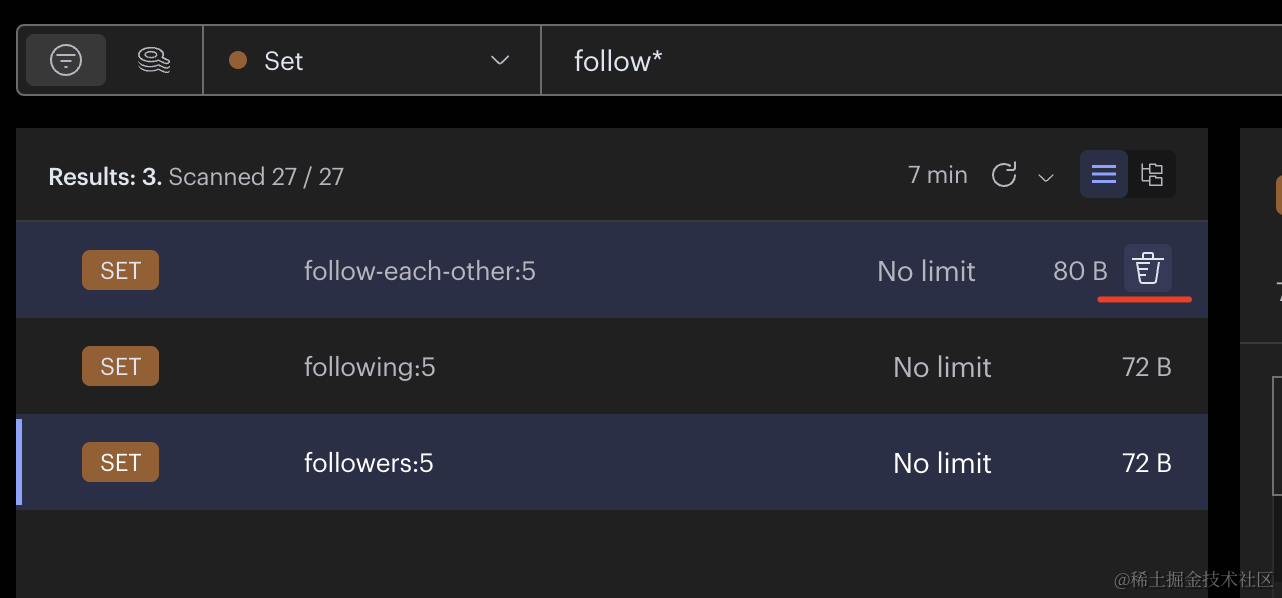Click the 80 B size of follow-each-other:5

coord(1080,271)
